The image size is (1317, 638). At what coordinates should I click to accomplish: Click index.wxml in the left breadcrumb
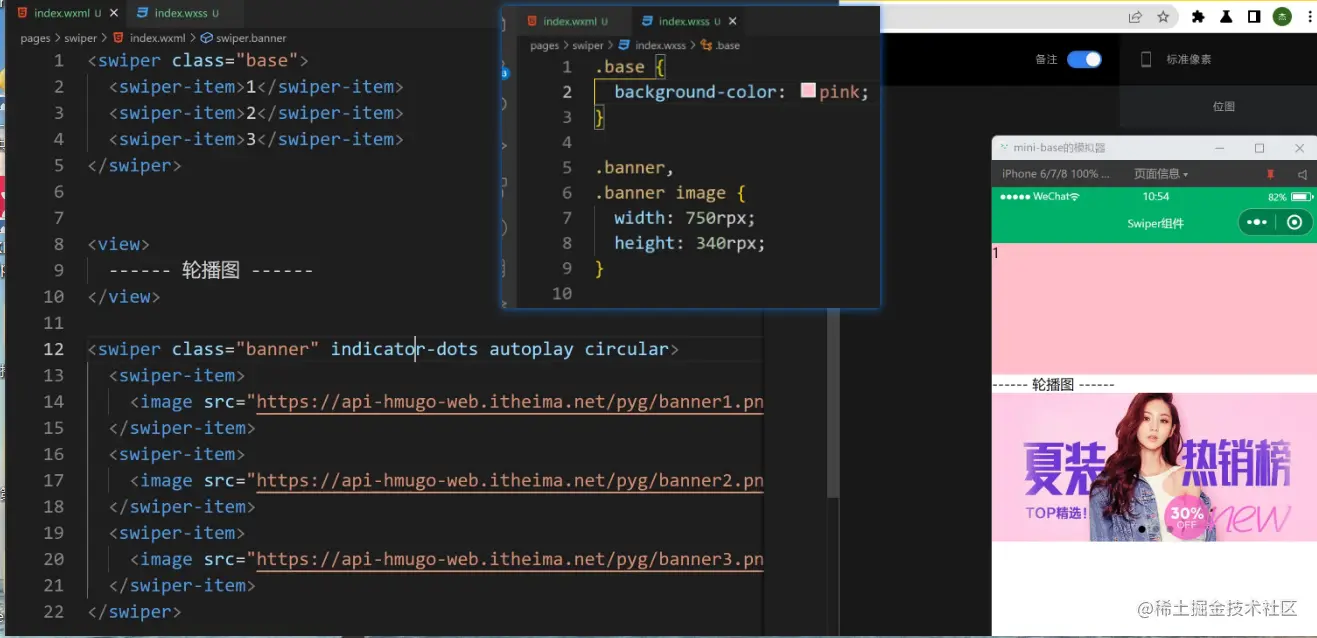point(149,38)
